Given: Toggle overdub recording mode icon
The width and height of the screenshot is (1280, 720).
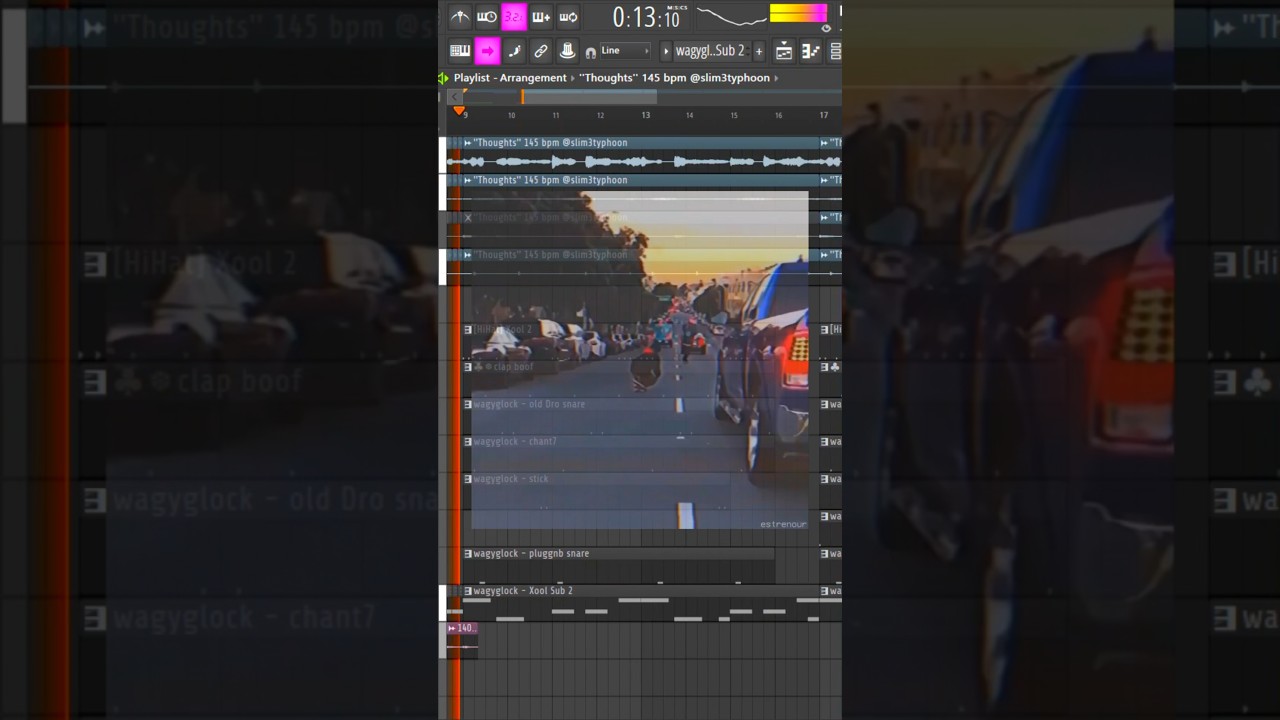Looking at the screenshot, I should tap(541, 17).
